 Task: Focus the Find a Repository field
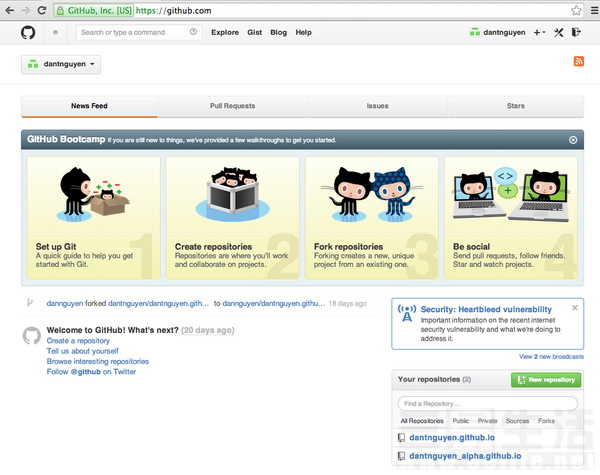[x=488, y=403]
